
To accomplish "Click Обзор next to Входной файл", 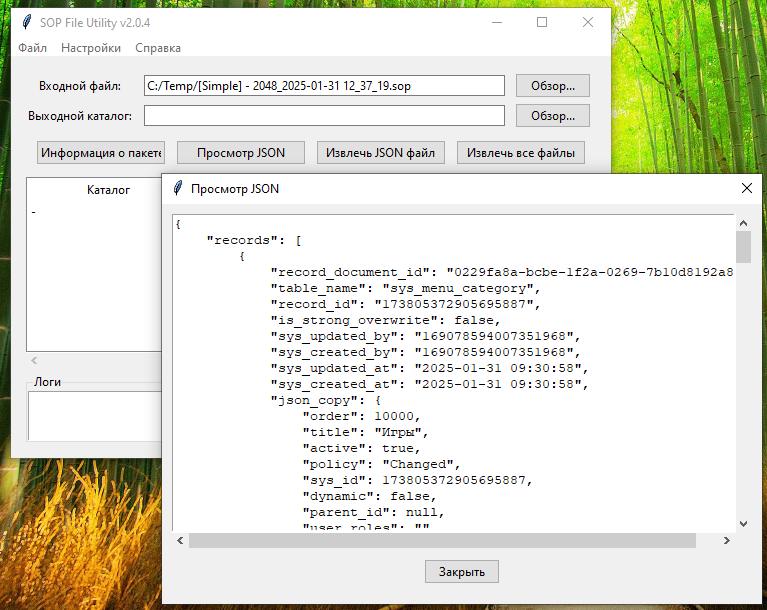I will point(553,86).
